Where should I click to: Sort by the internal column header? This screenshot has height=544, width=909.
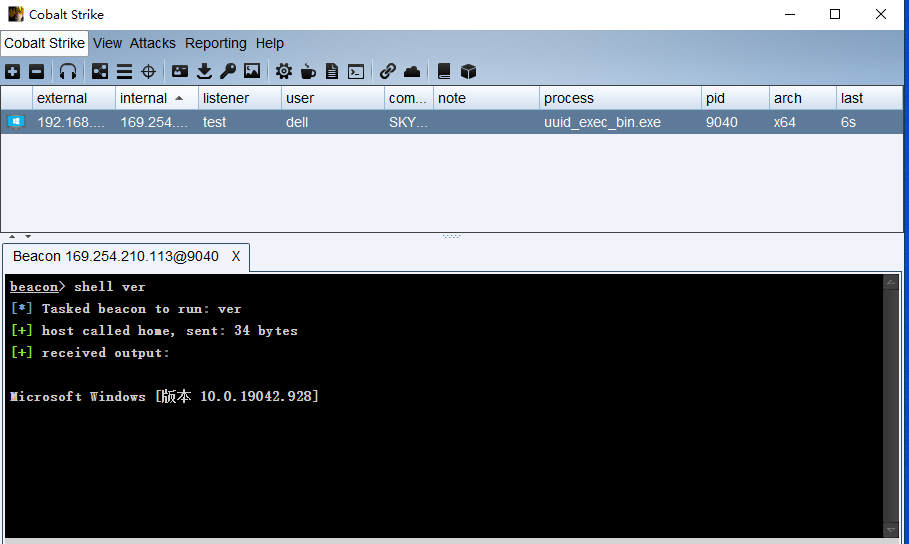click(157, 98)
